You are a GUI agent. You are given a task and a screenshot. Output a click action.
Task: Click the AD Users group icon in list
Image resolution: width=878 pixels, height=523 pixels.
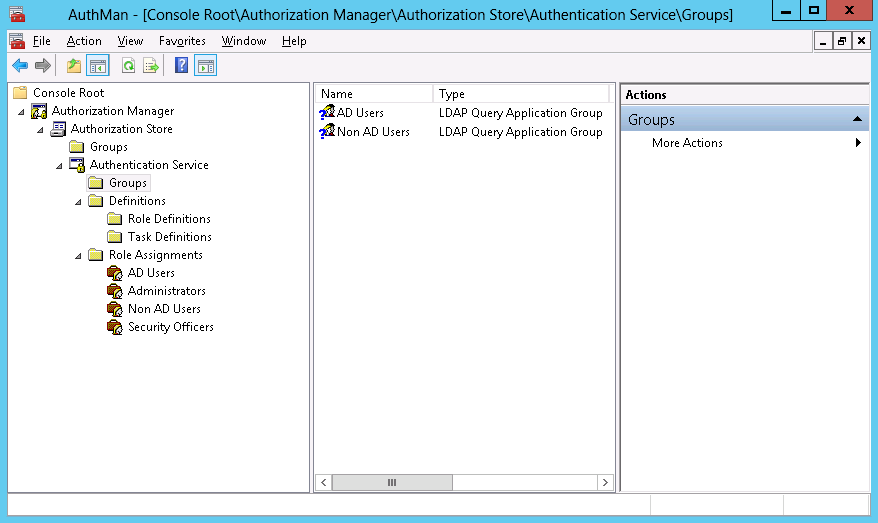coord(327,113)
